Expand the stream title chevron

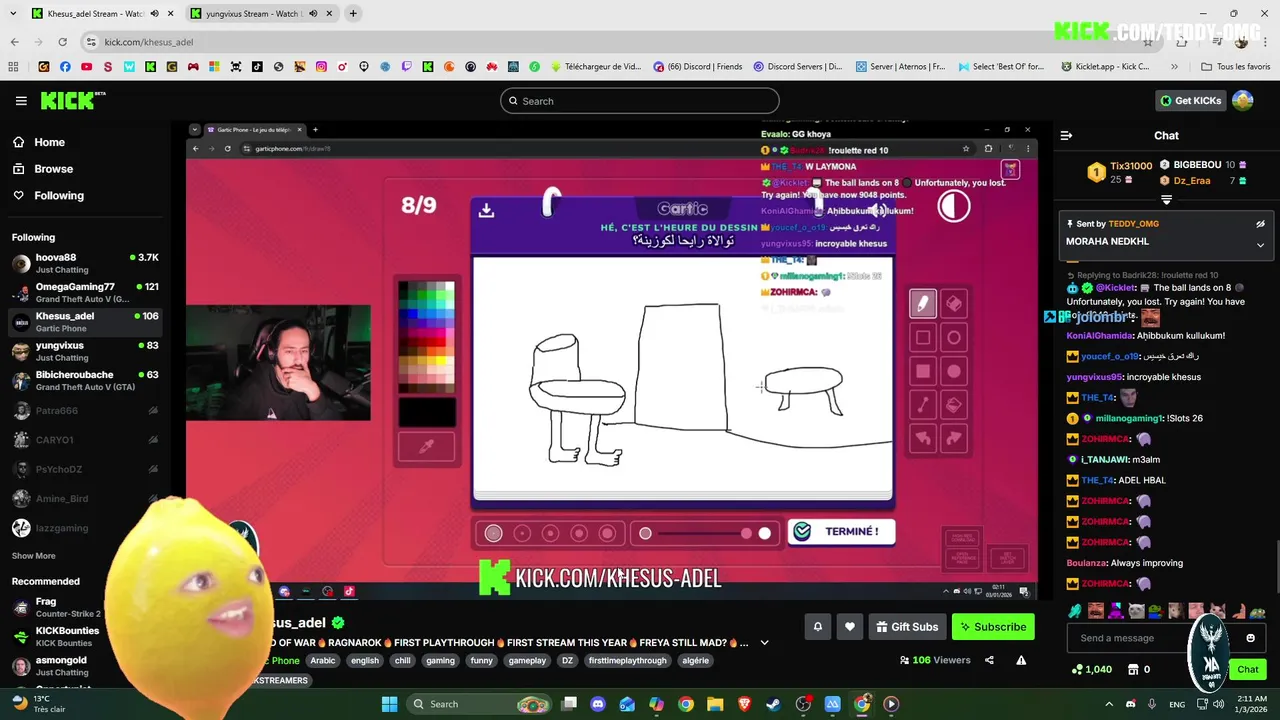(765, 643)
